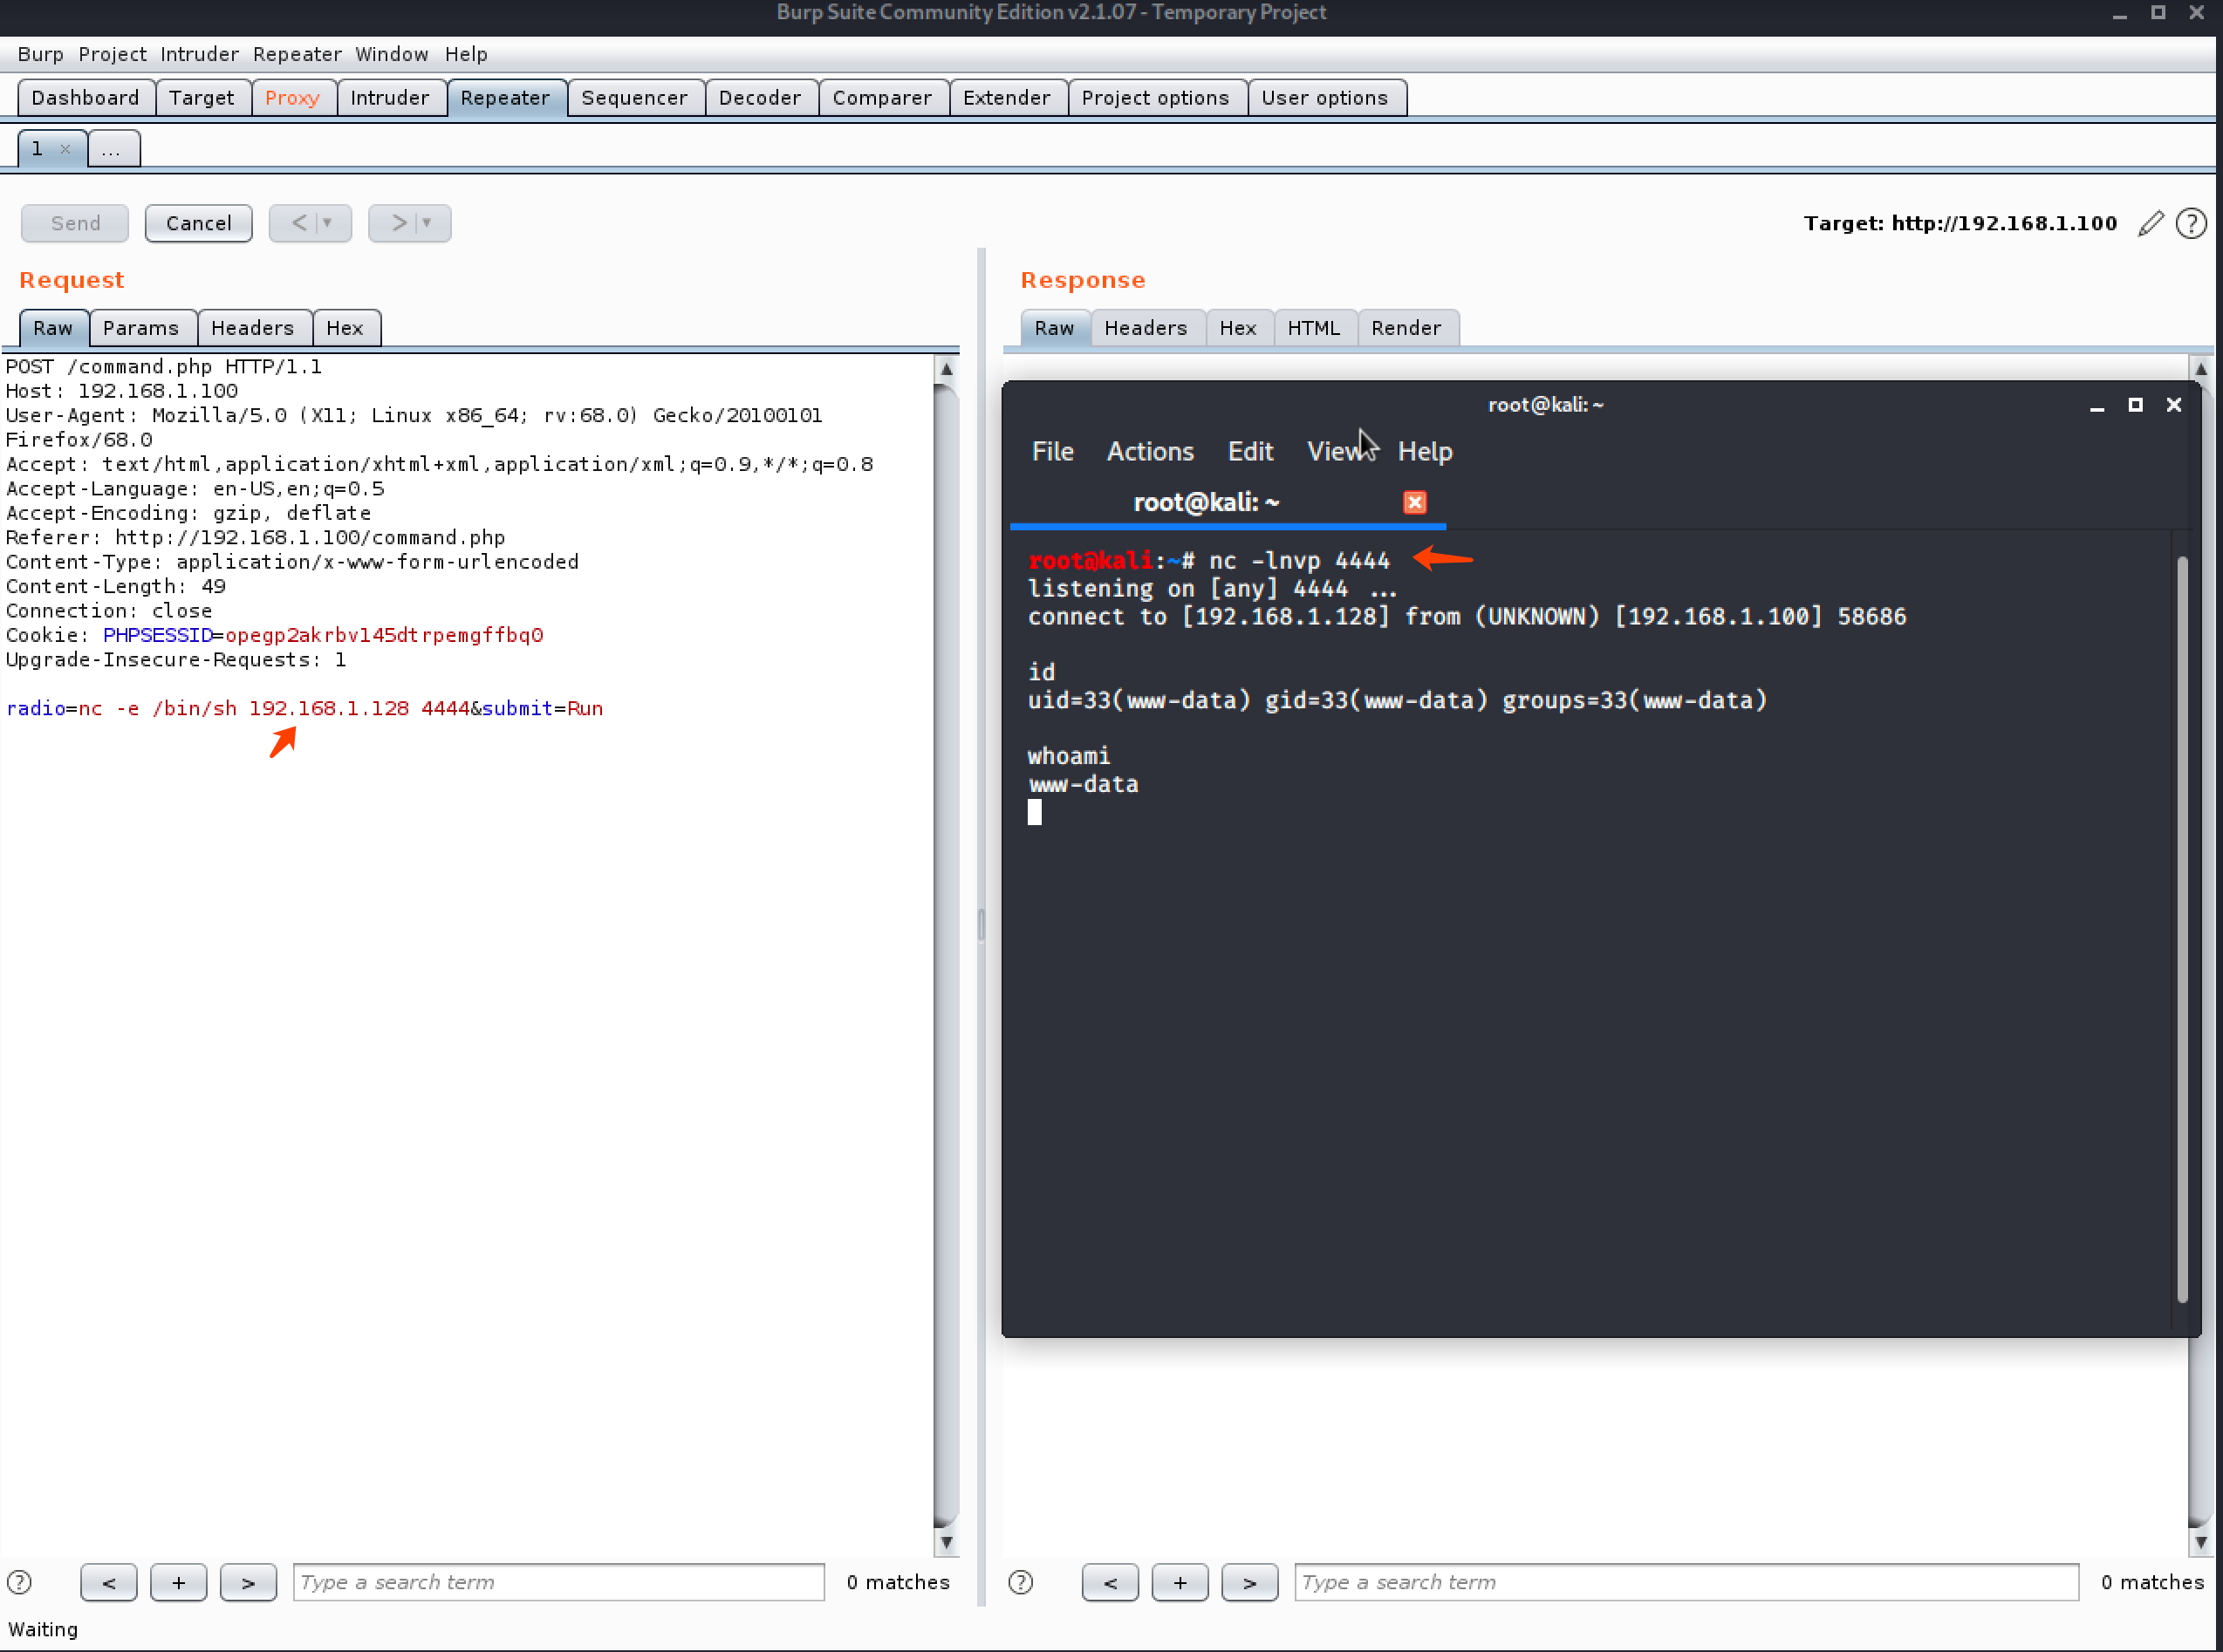Click the response search help question icon

tap(1020, 1582)
